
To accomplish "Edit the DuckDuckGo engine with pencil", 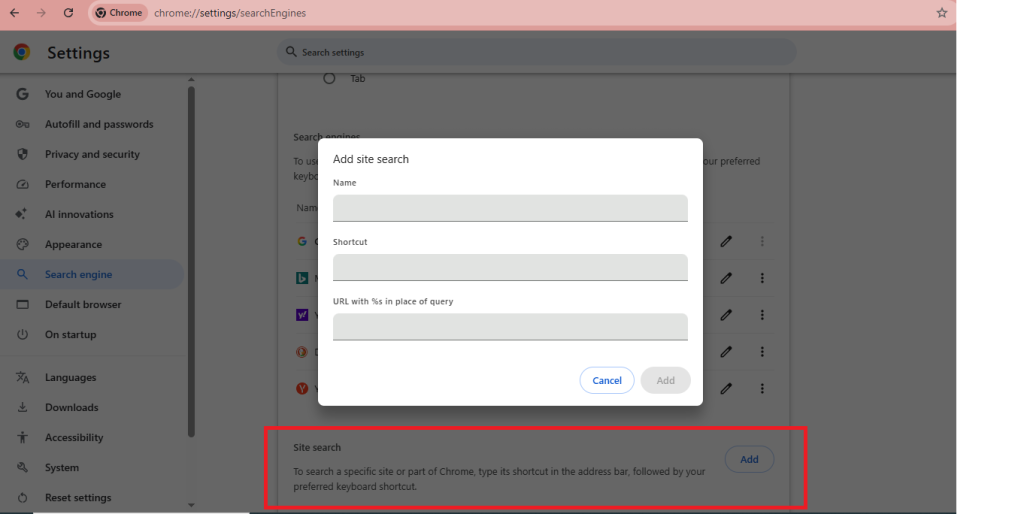I will [726, 351].
